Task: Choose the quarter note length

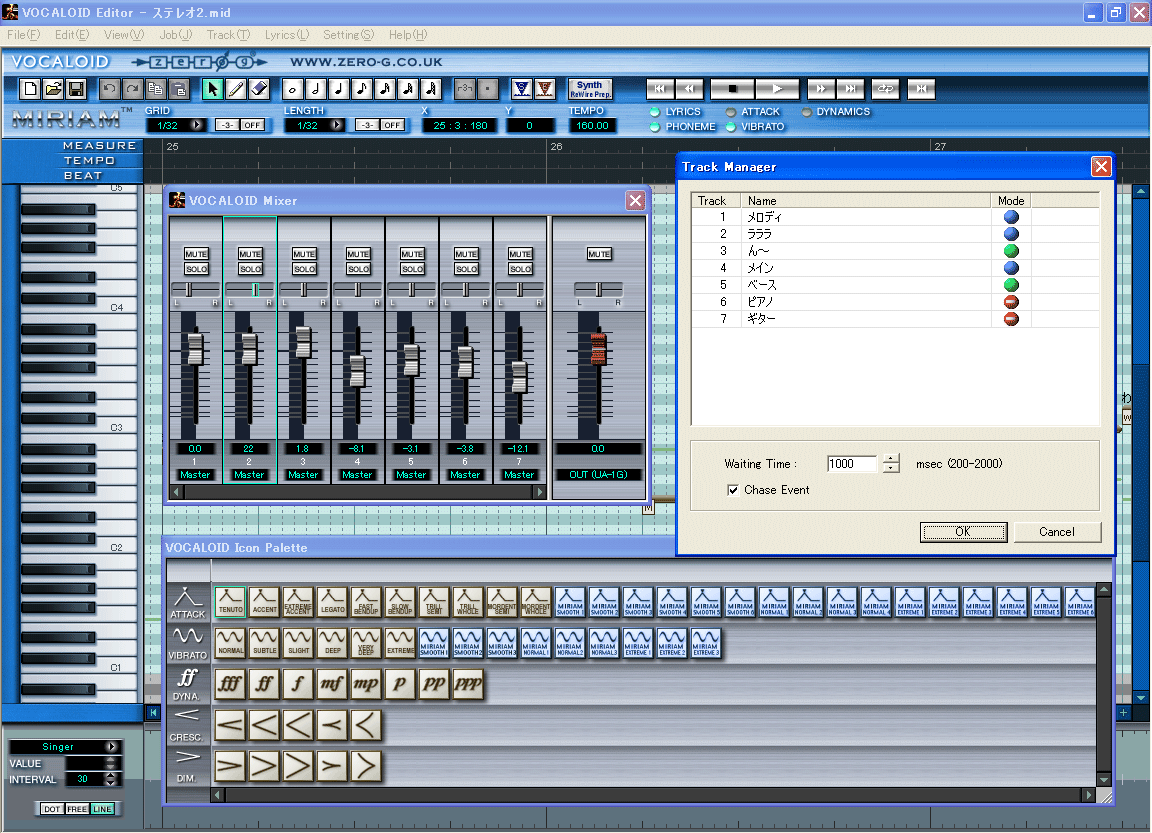Action: tap(338, 90)
